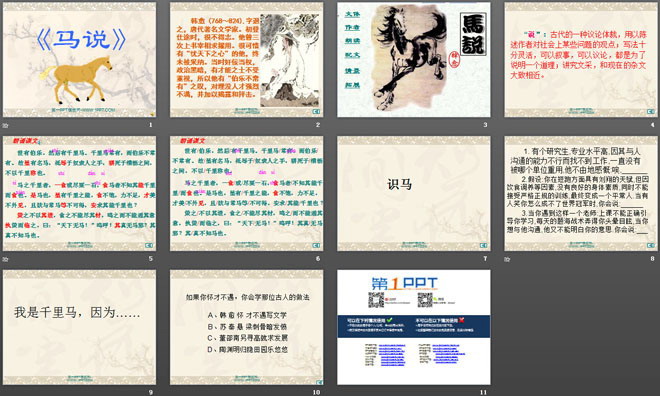The height and width of the screenshot is (396, 660).
Task: Click the question text 如果你怀才不遇 on slide 10
Action: coord(248,297)
